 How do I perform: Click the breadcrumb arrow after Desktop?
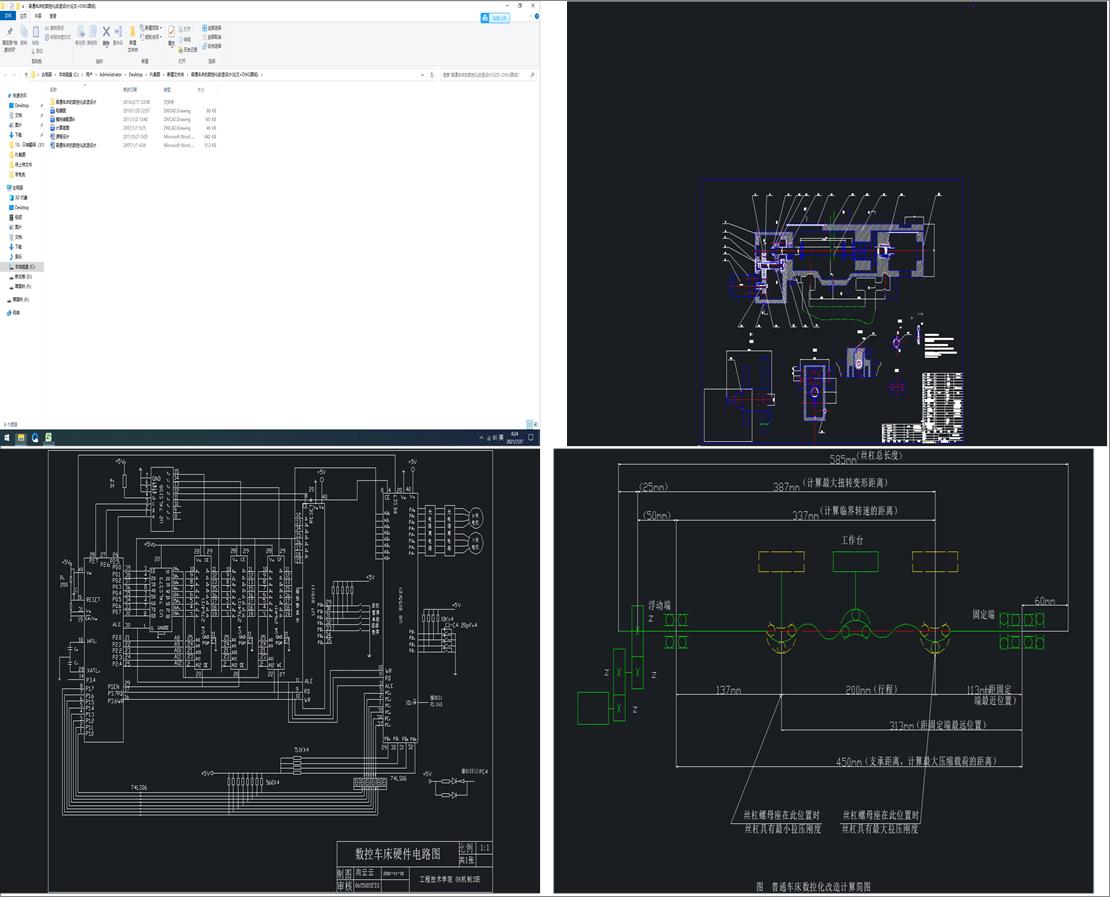pos(148,72)
